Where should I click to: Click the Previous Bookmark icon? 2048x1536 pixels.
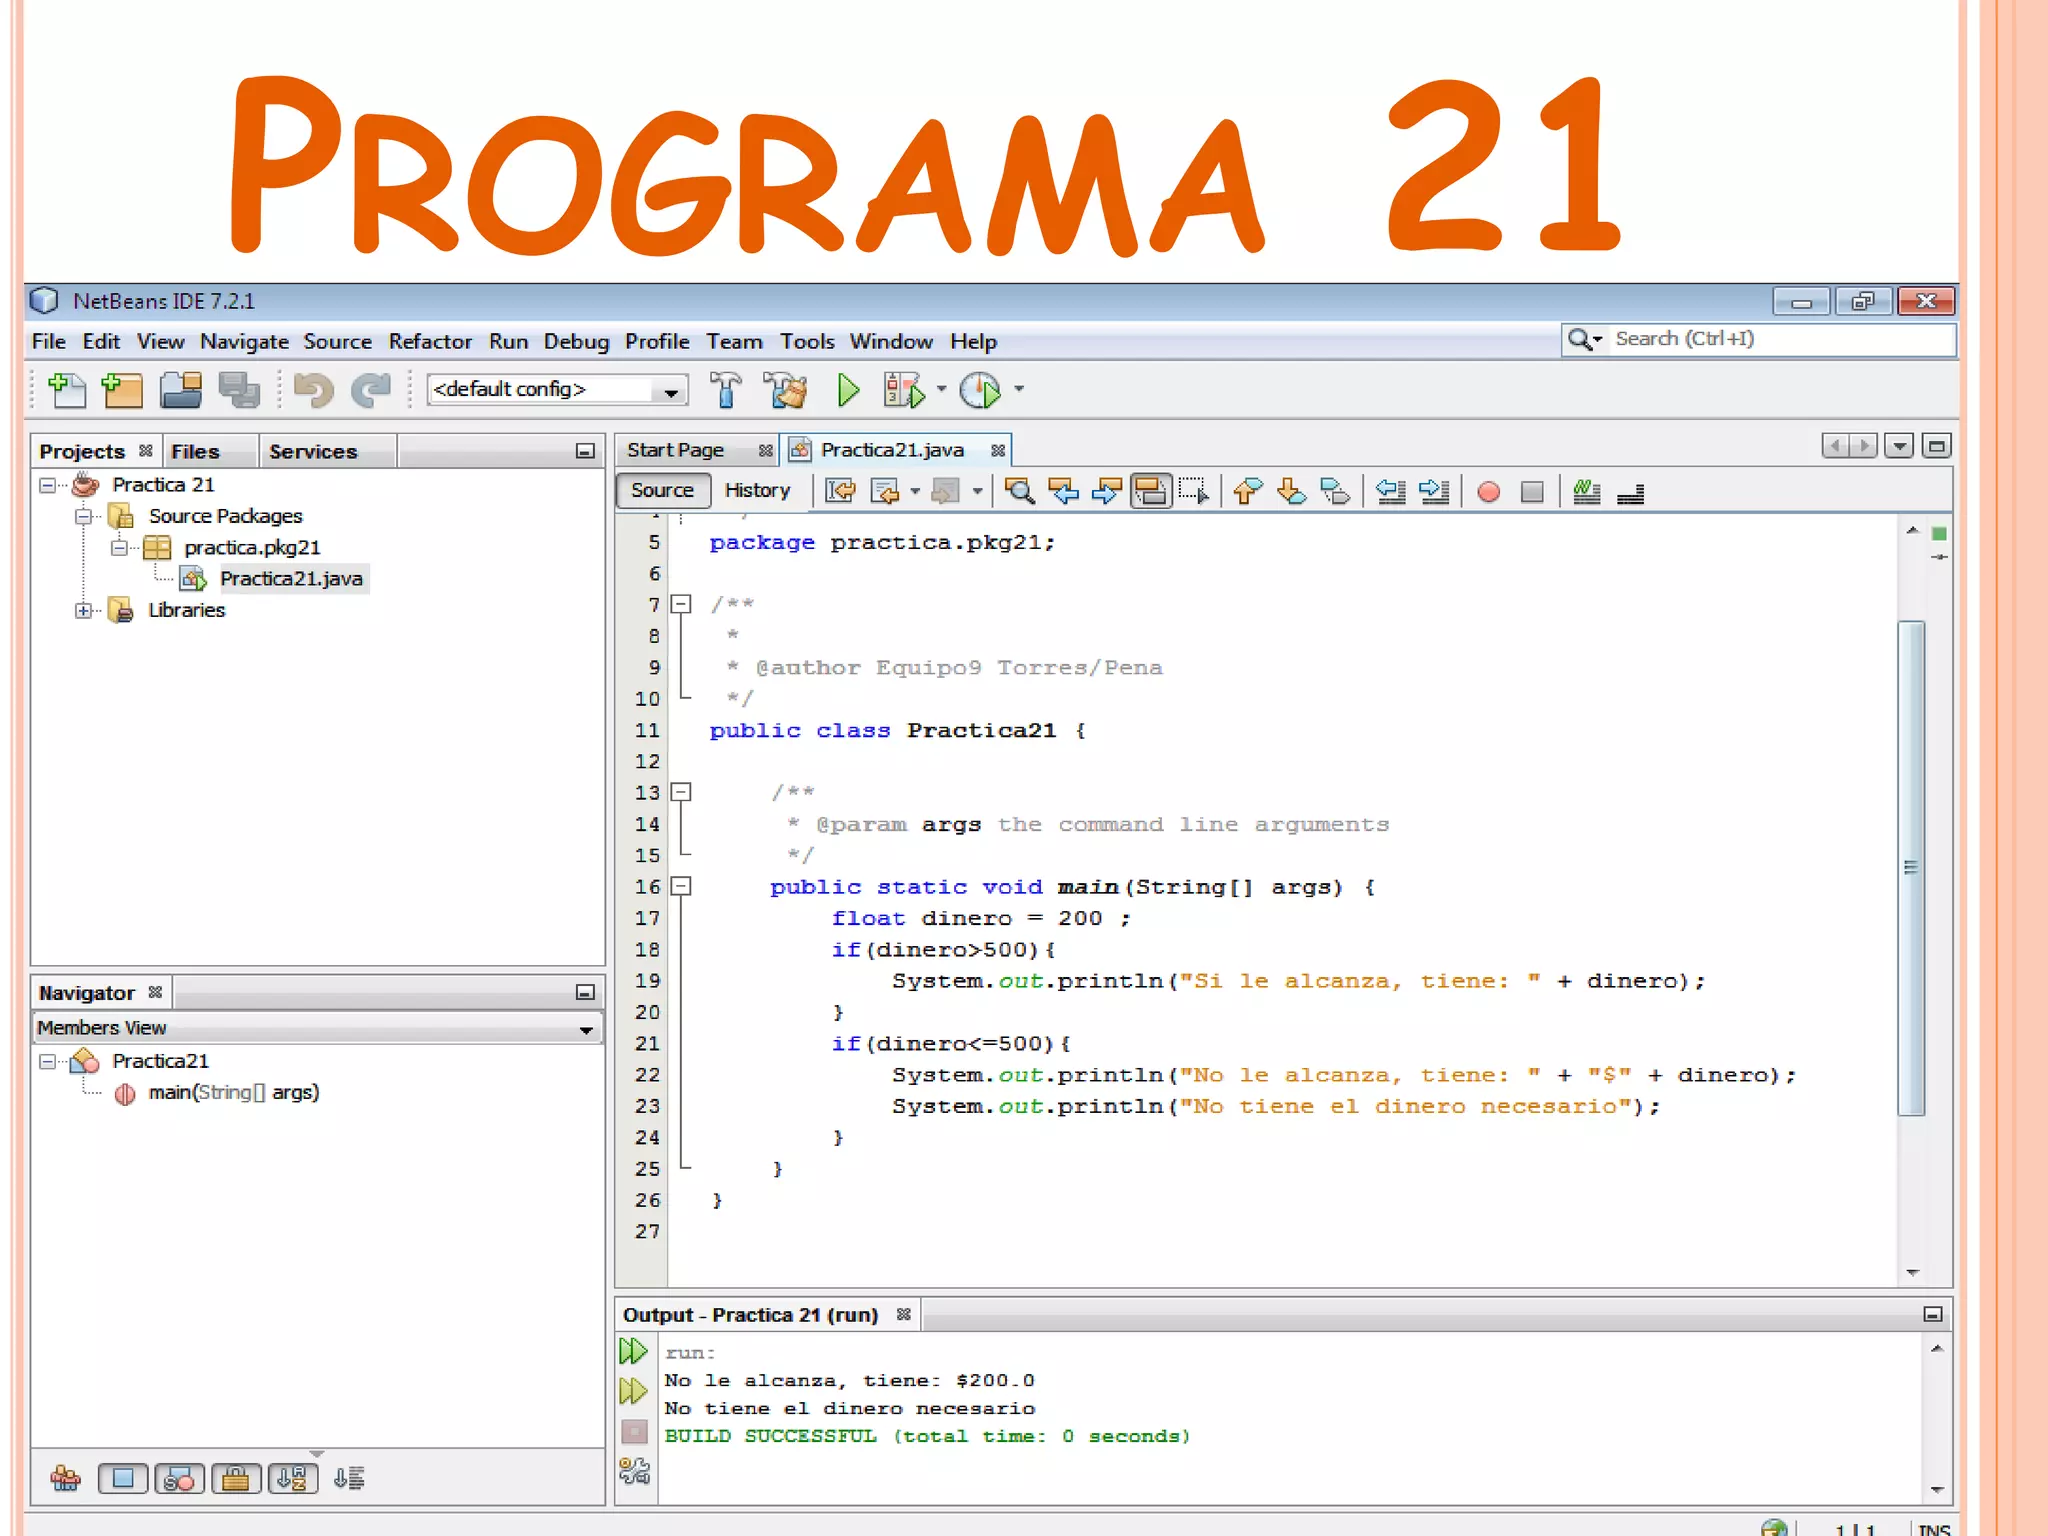[x=1248, y=491]
